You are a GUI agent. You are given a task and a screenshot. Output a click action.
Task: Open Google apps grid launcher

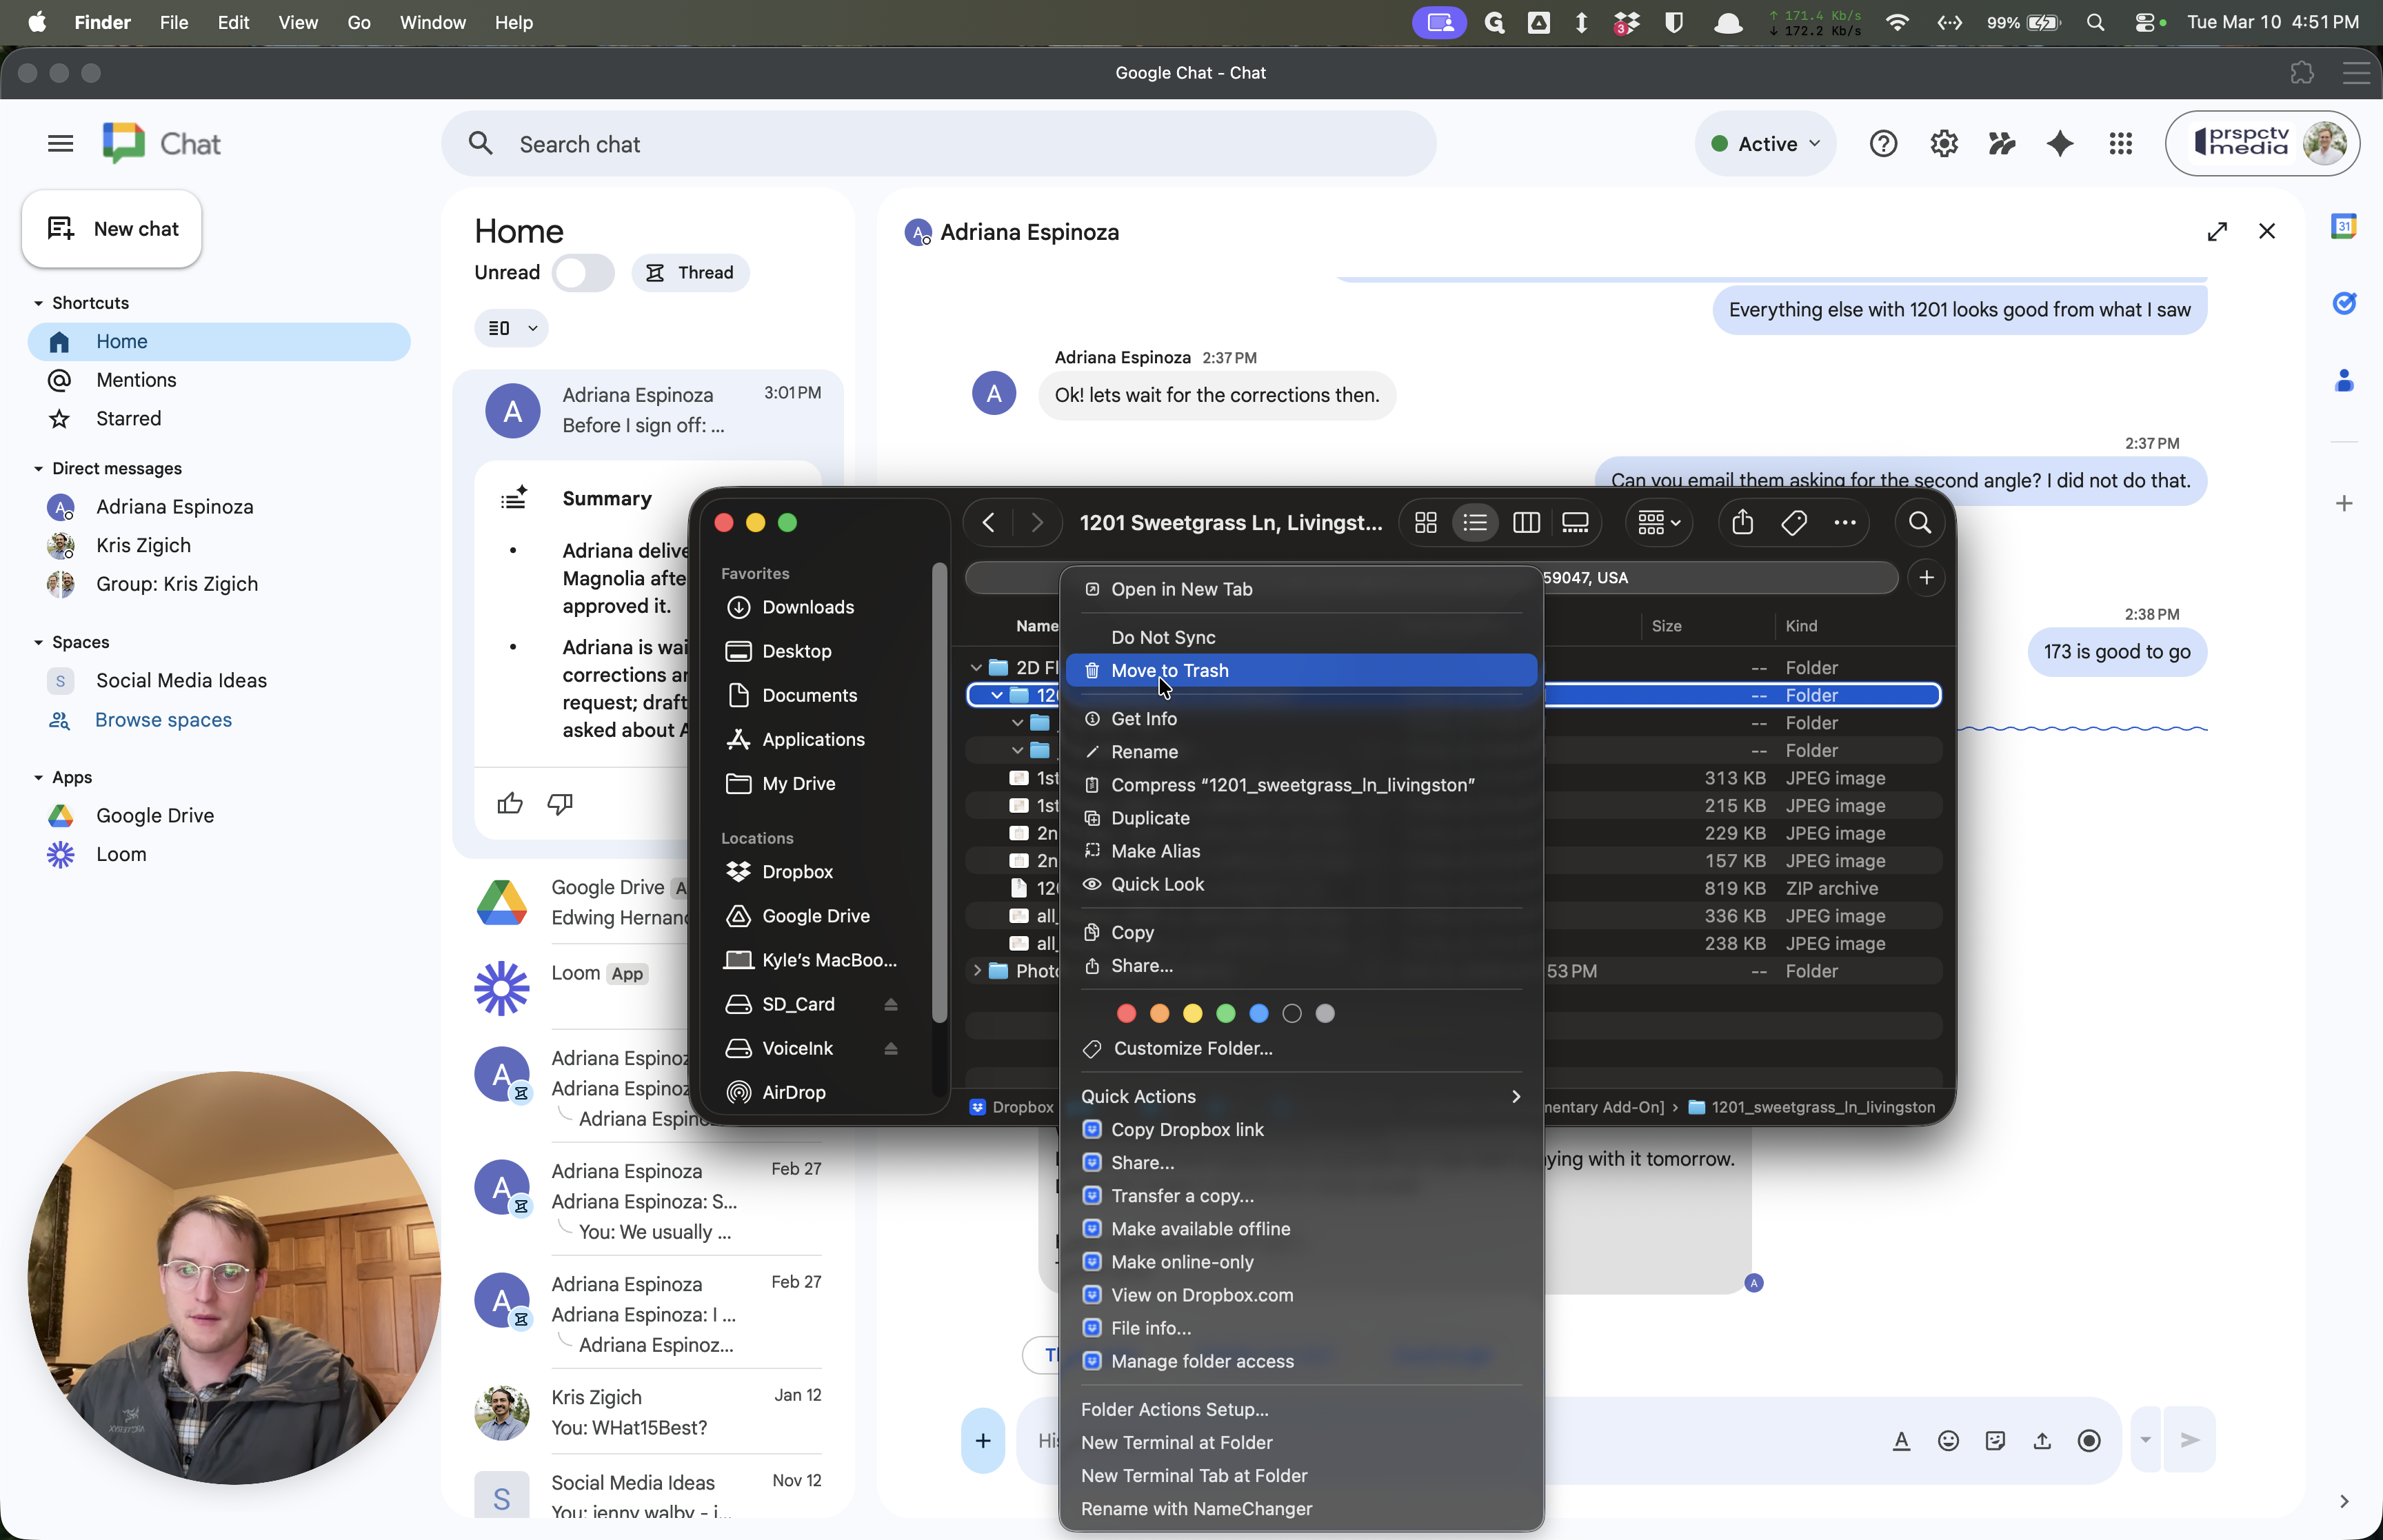(2120, 144)
